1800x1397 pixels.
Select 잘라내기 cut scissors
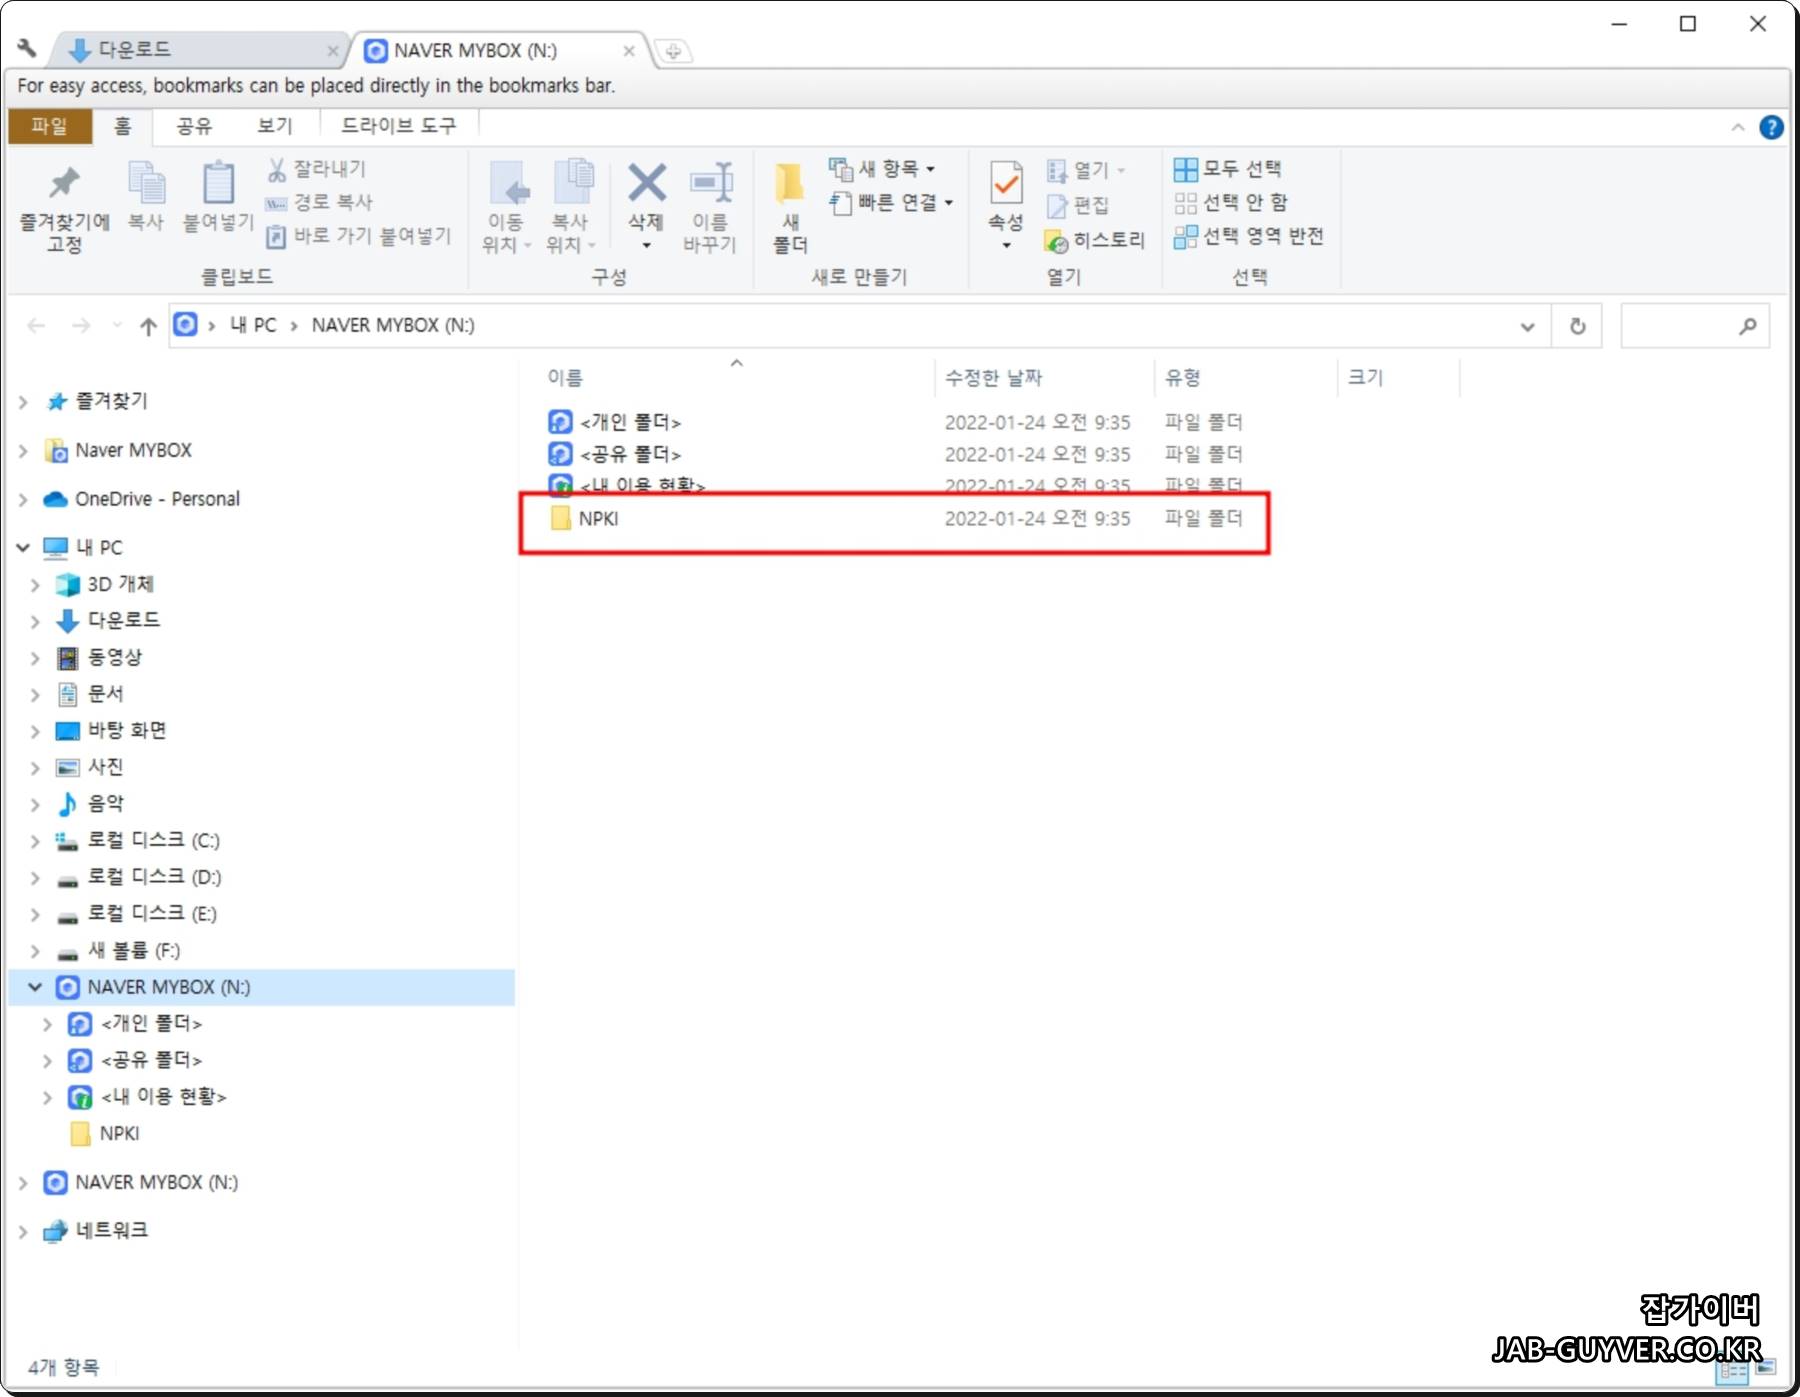(x=317, y=169)
